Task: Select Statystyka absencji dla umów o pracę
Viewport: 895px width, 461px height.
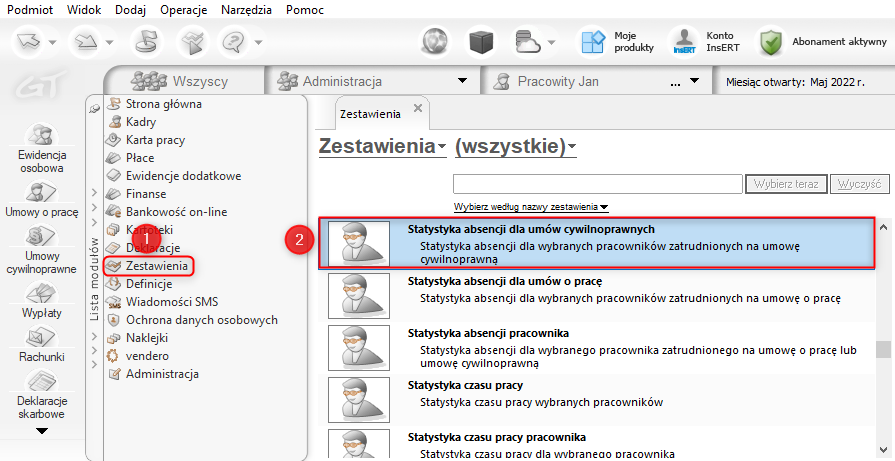Action: point(596,296)
